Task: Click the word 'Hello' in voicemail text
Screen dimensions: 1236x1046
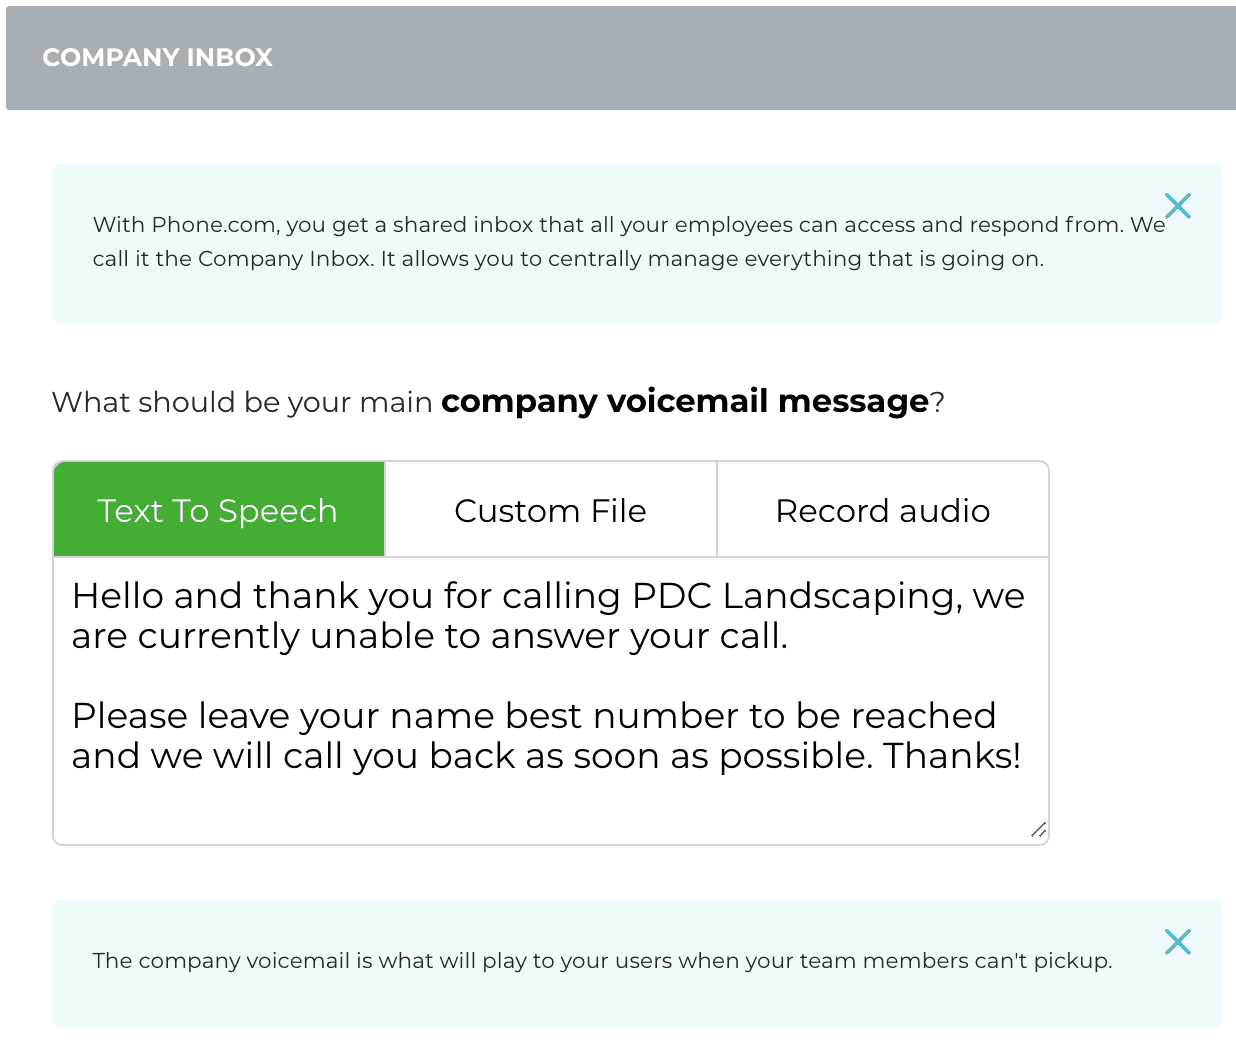Action: click(117, 596)
